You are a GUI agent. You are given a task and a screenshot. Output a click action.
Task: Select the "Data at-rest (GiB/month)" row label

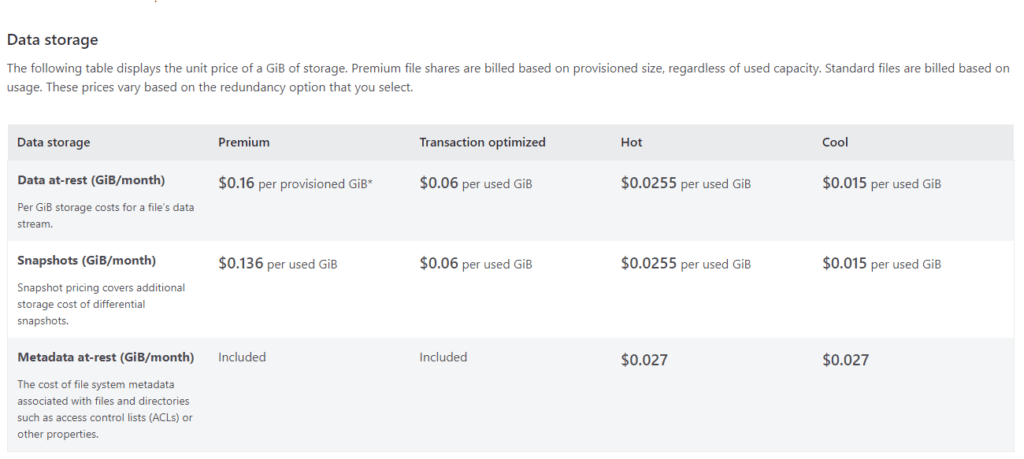pos(91,180)
